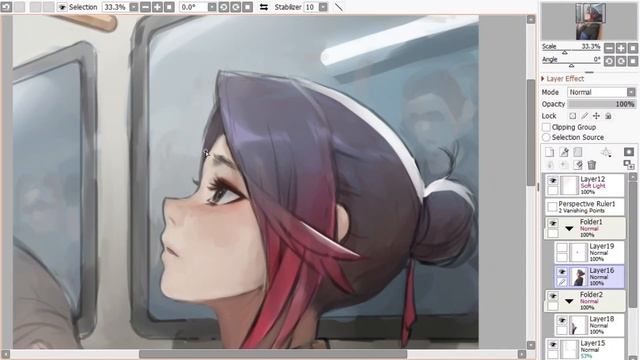640x360 pixels.
Task: Adjust the Angle slider in the navigator
Action: 571,65
